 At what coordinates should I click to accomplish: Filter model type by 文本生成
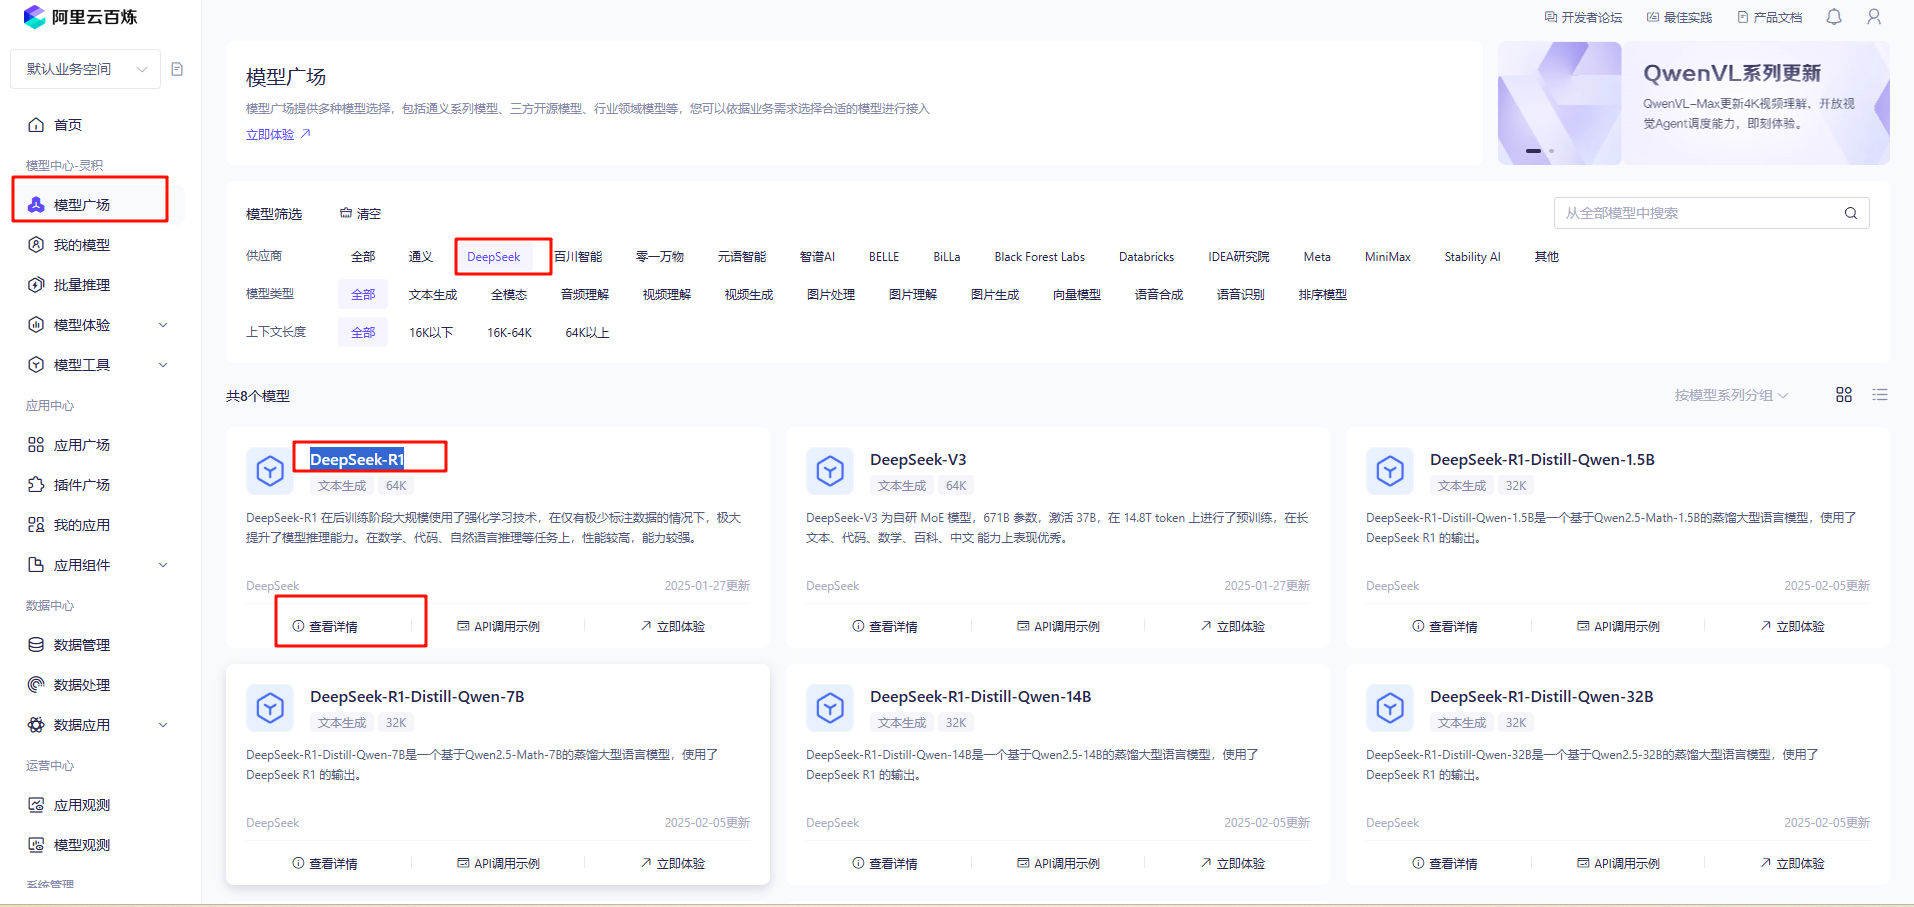click(x=433, y=295)
